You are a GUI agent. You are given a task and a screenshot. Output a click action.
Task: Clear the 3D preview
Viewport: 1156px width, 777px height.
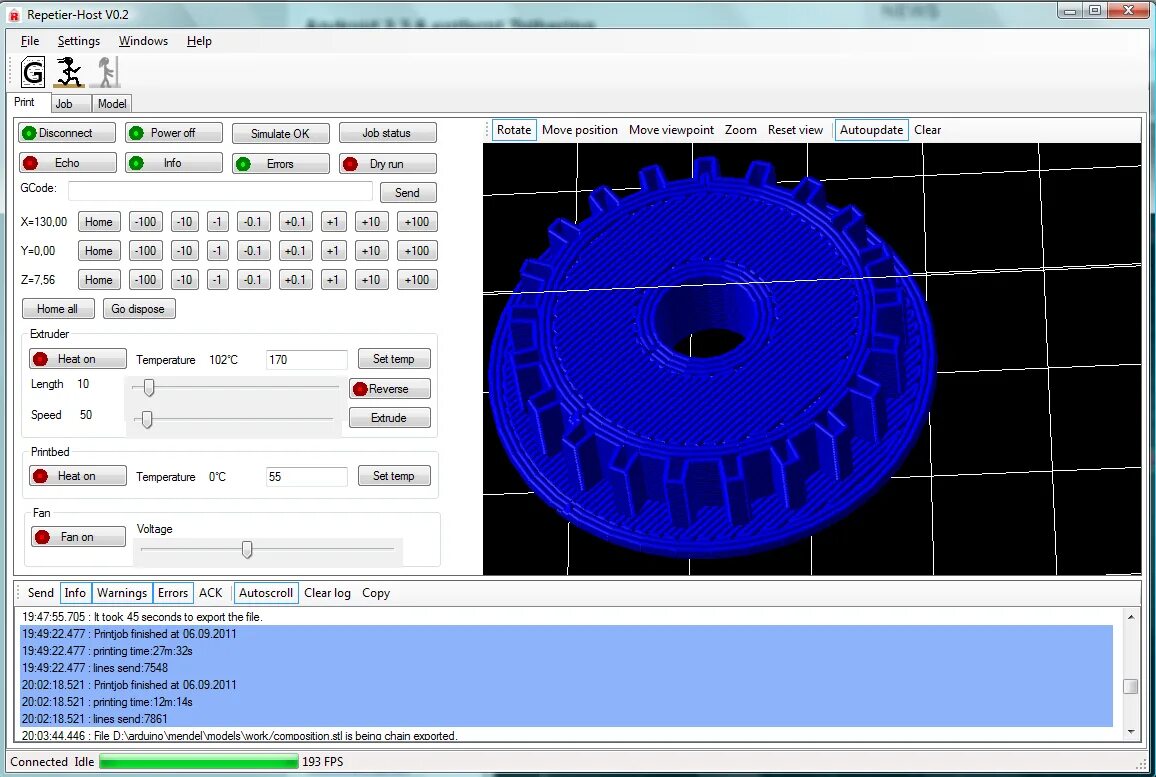point(927,130)
